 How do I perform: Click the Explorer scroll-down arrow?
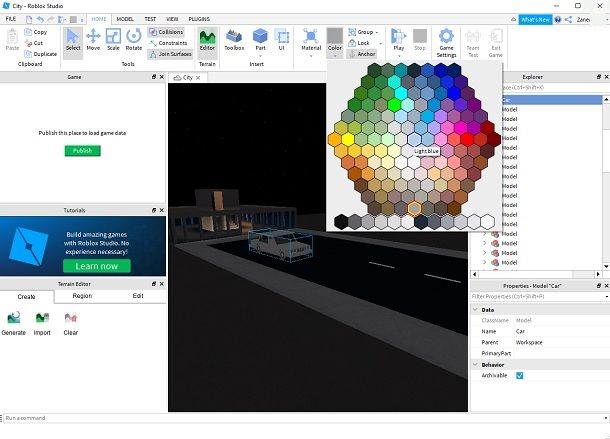606,266
